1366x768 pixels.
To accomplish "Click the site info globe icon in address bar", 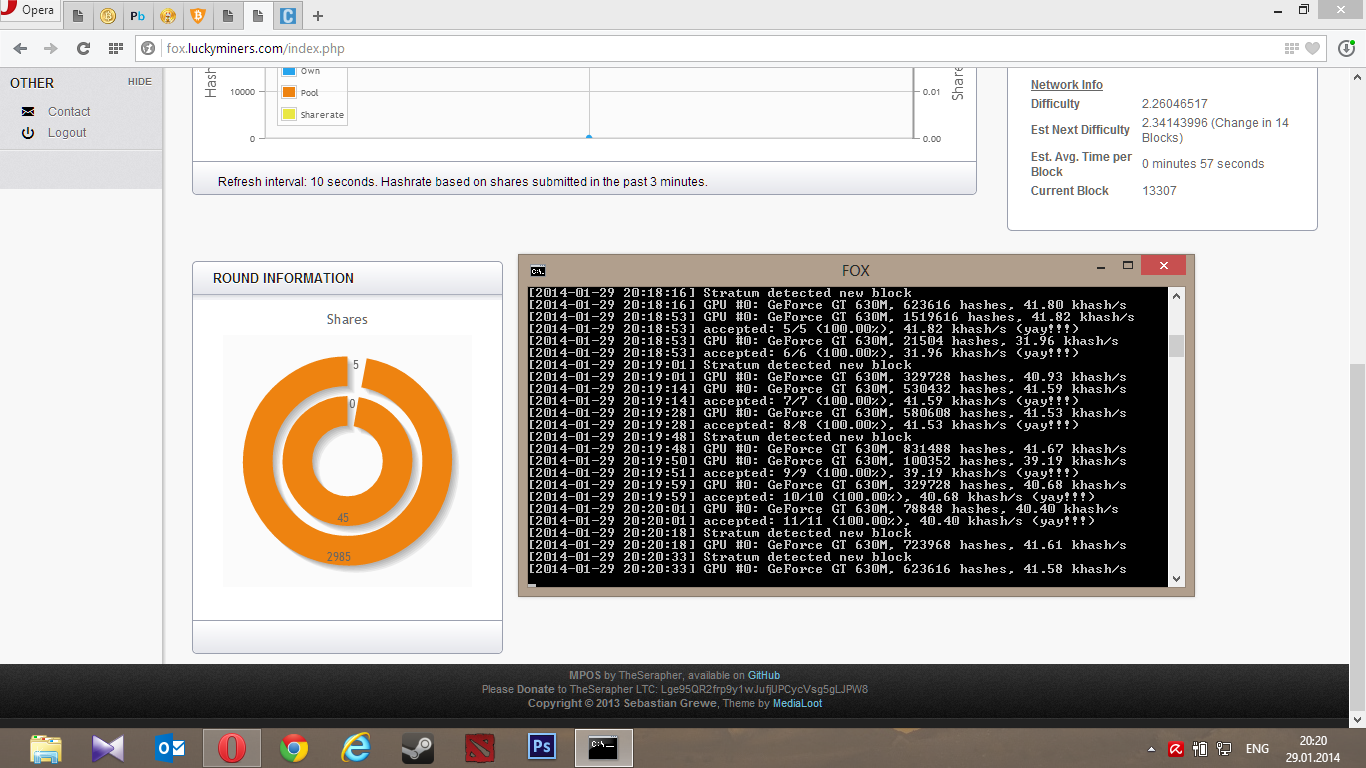I will (149, 48).
